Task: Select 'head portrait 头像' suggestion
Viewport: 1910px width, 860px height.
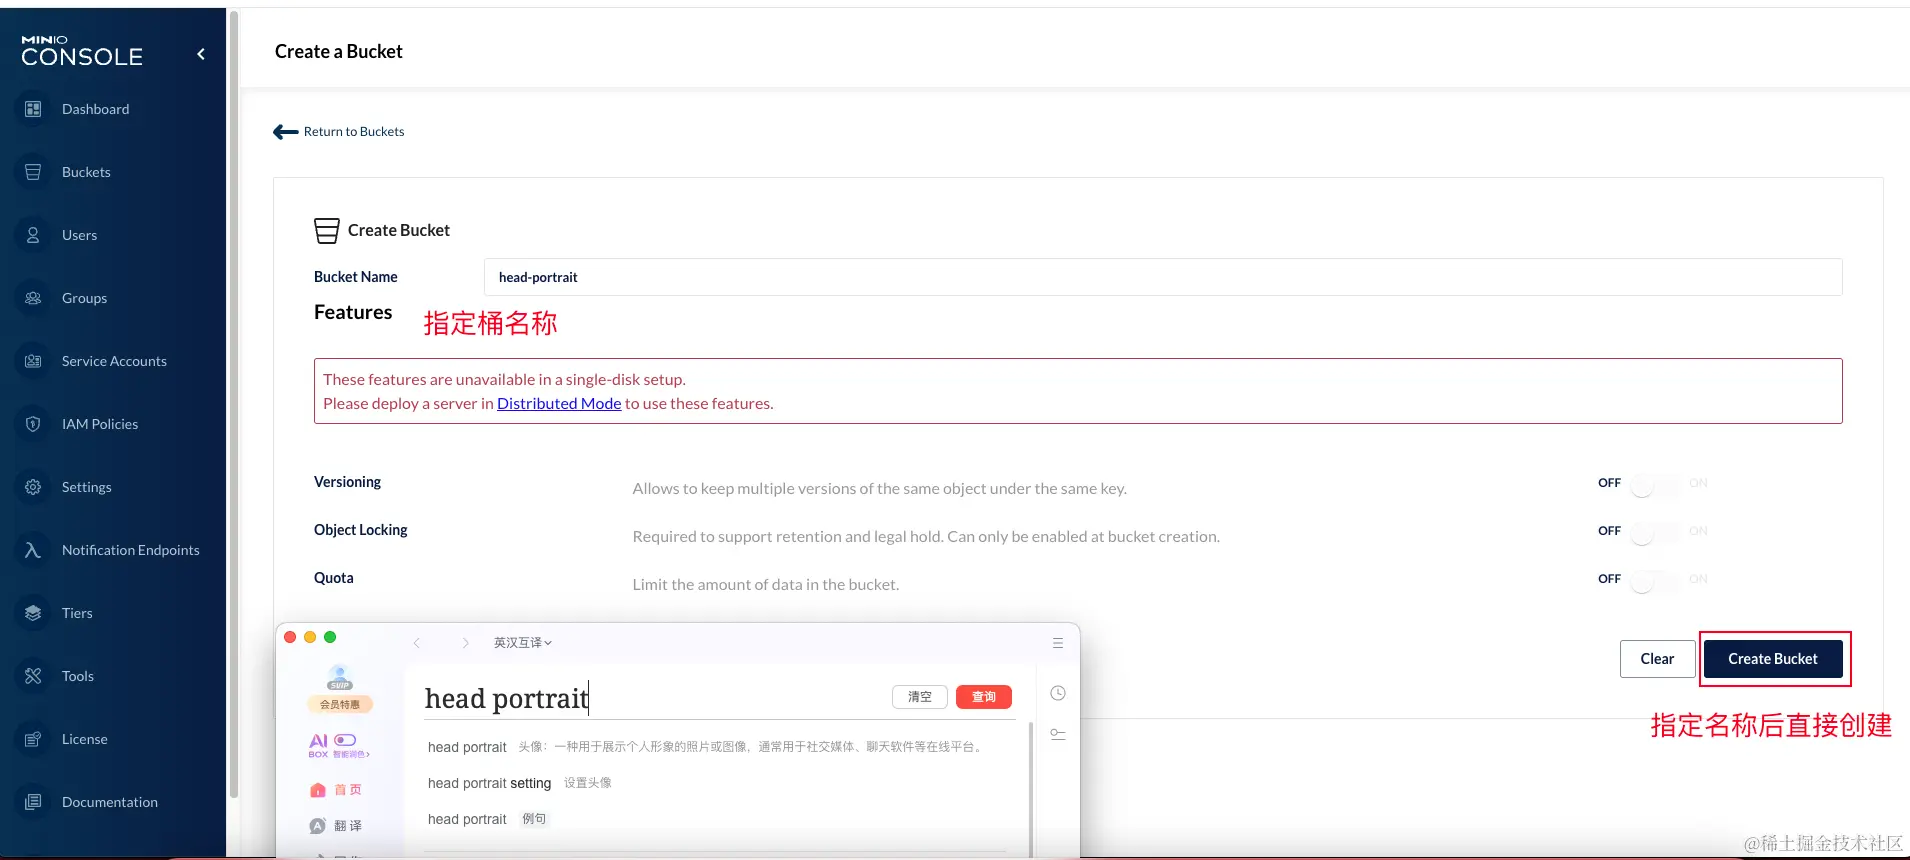Action: tap(706, 747)
